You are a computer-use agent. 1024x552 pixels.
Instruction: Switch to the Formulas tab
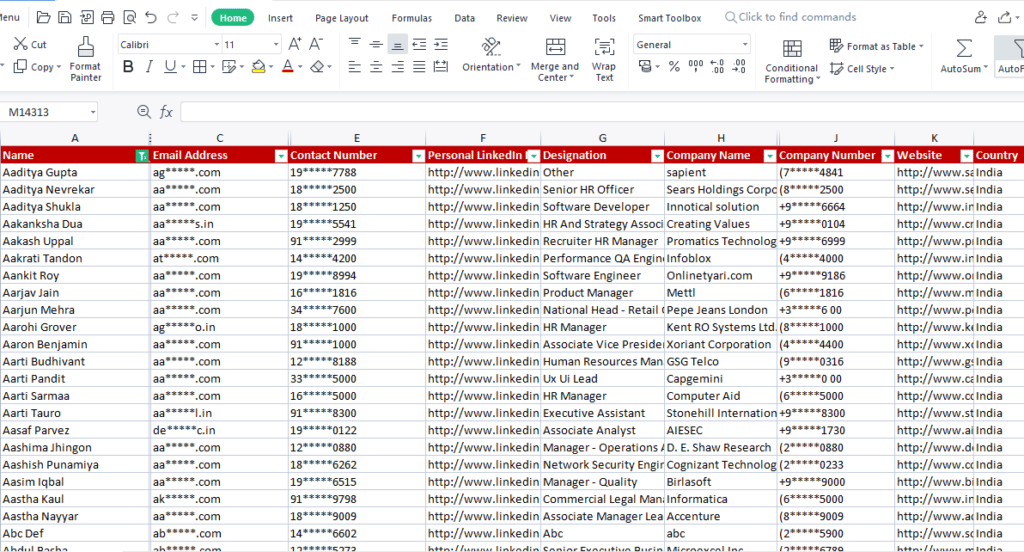[x=411, y=18]
